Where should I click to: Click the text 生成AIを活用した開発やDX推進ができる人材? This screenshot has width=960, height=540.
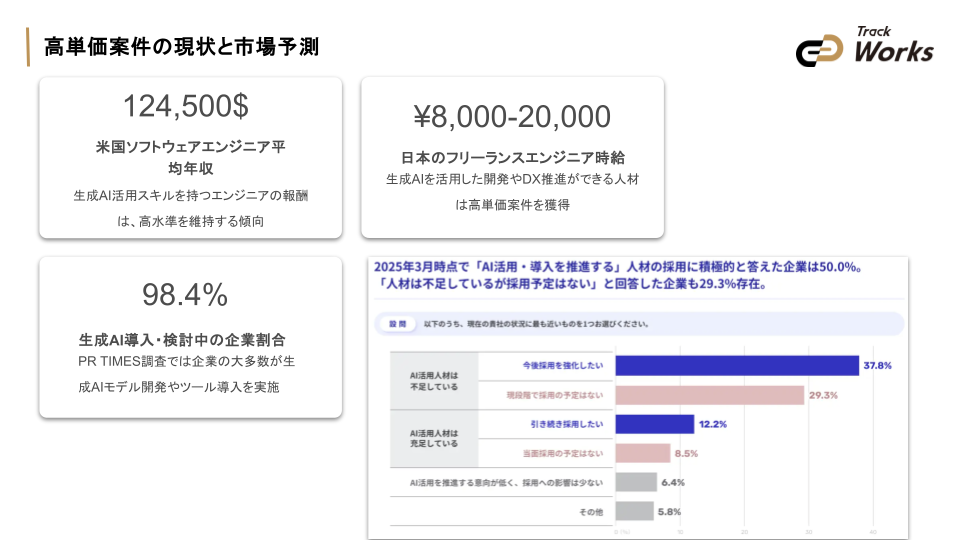tap(512, 179)
